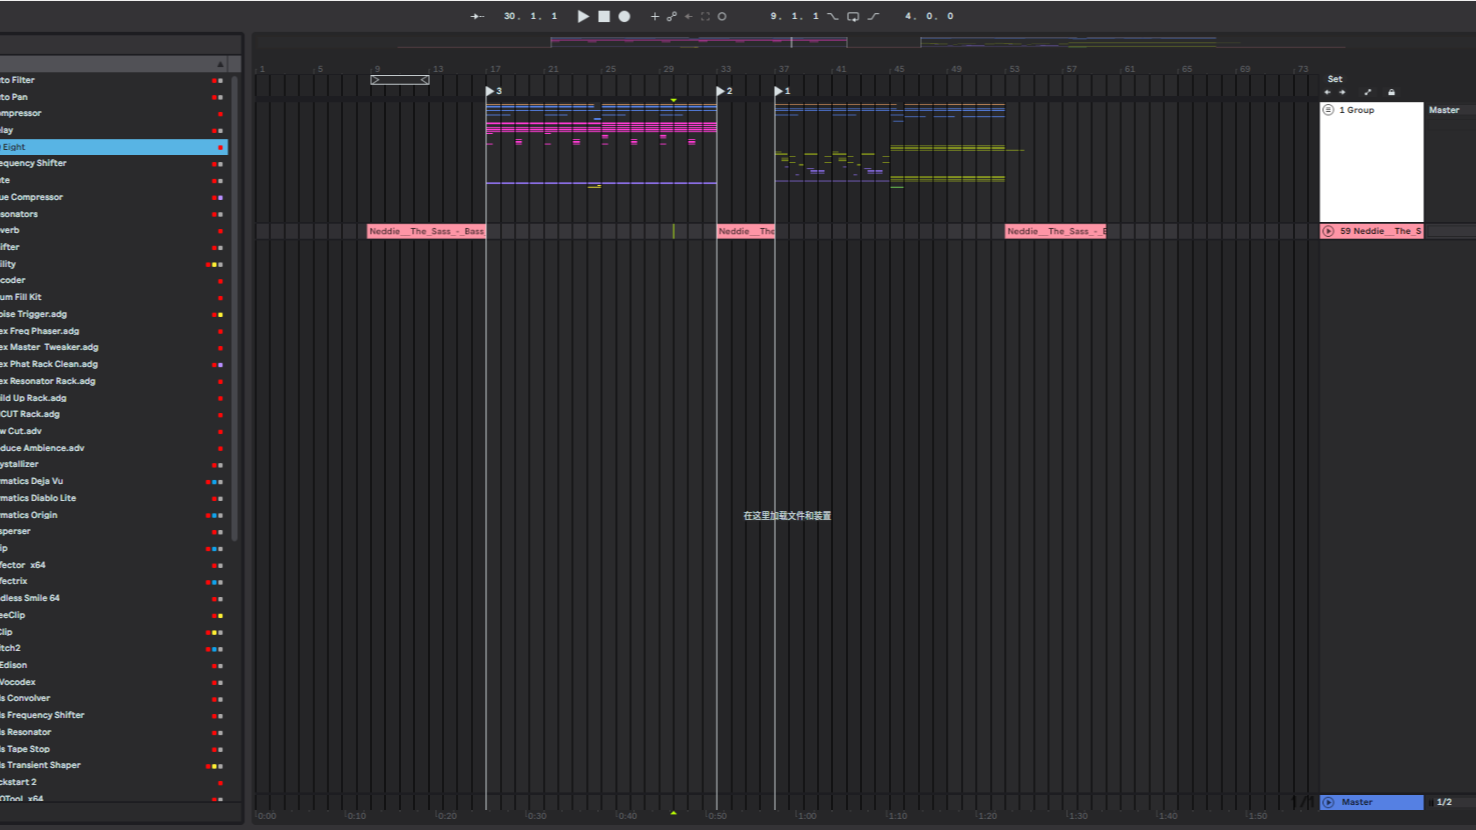Click the sort triangle atop the browser list
The image size is (1476, 830).
pyautogui.click(x=220, y=63)
